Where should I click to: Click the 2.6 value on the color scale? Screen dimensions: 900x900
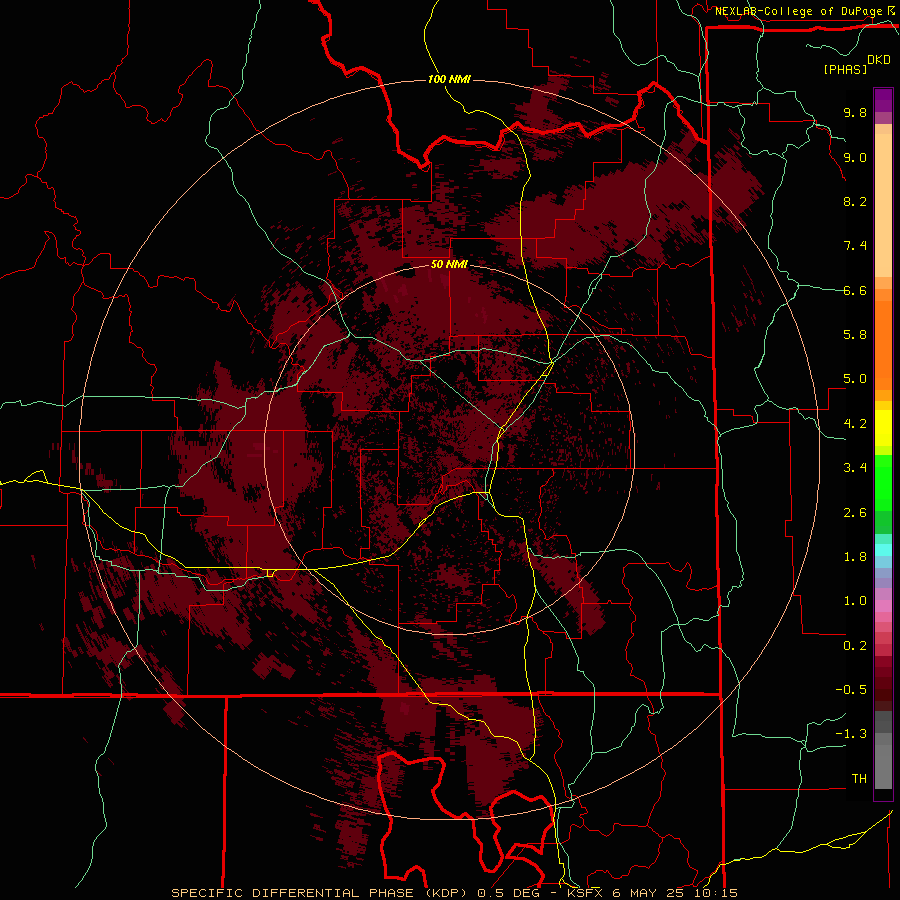[855, 513]
